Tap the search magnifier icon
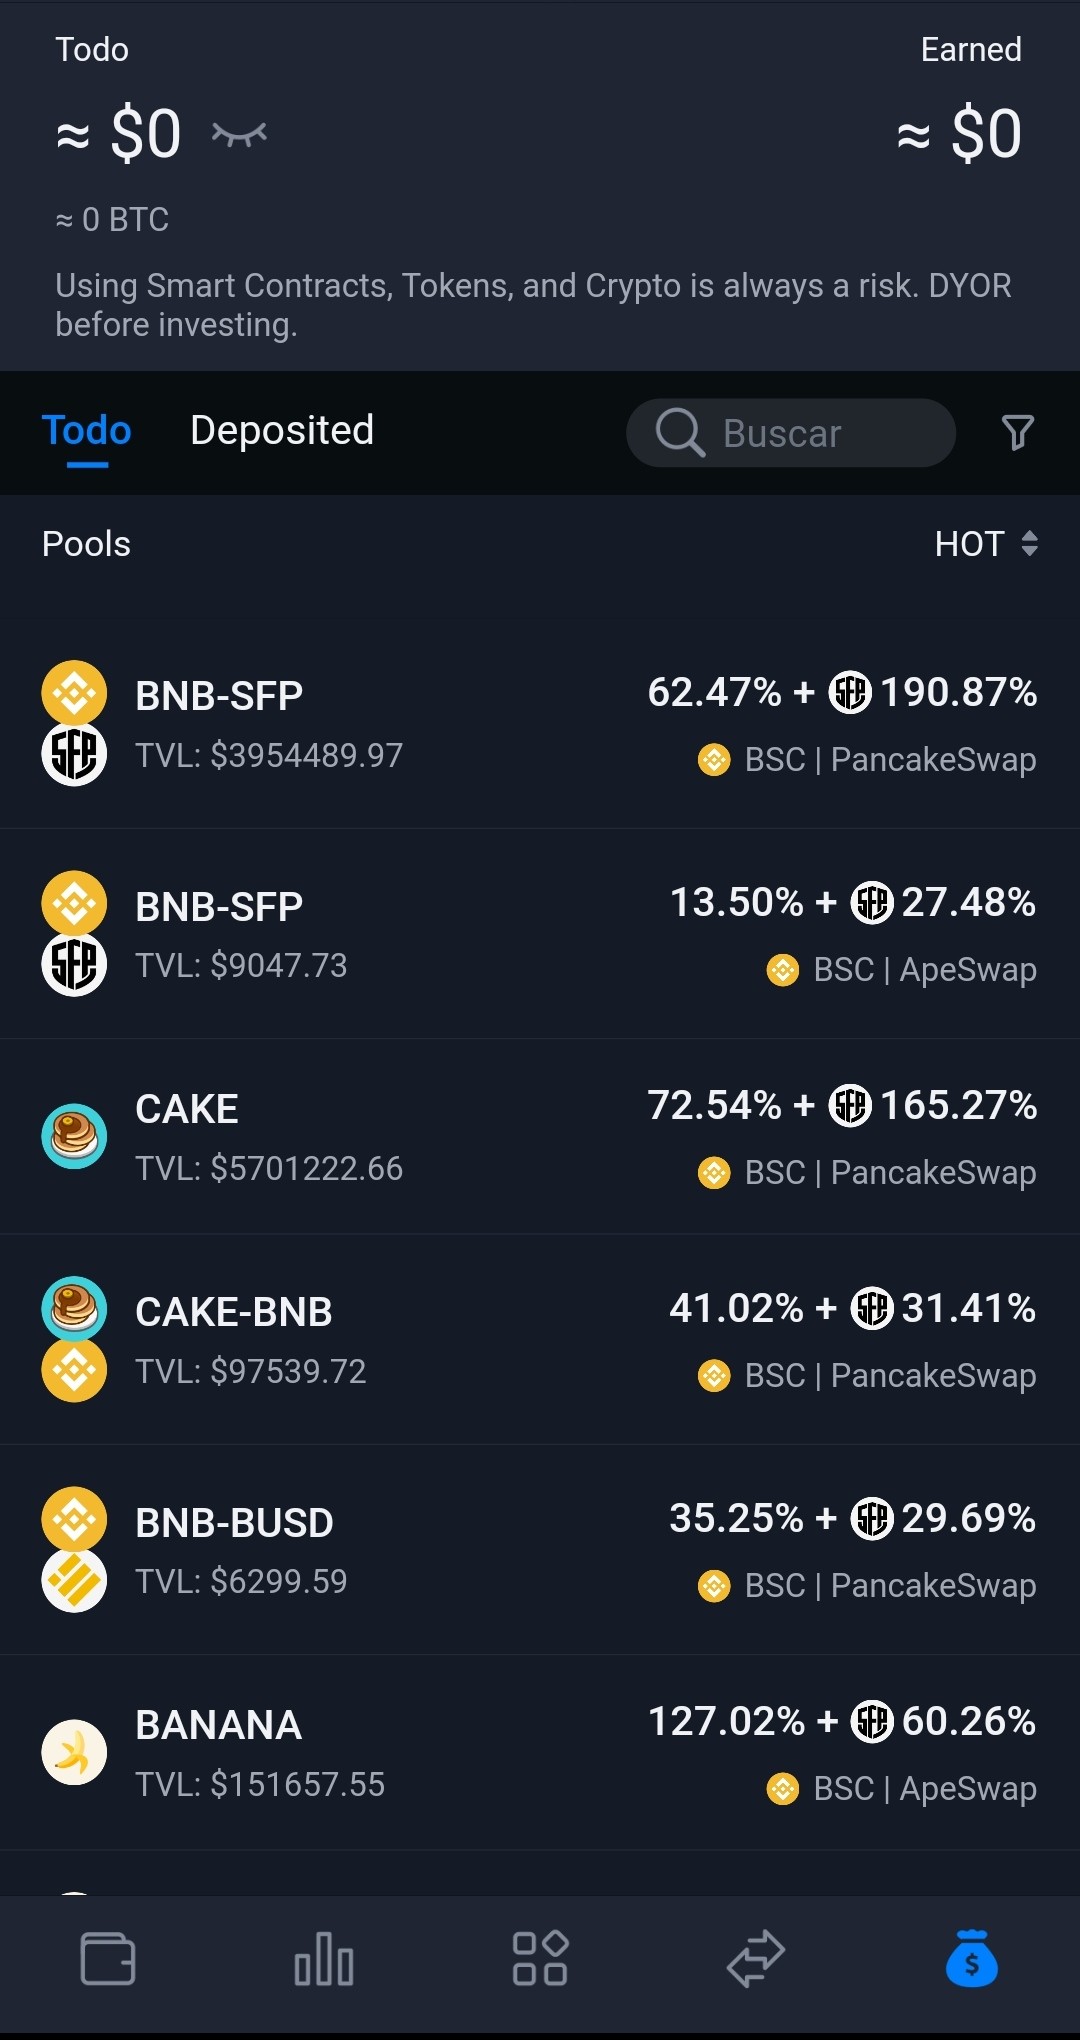 (x=680, y=433)
